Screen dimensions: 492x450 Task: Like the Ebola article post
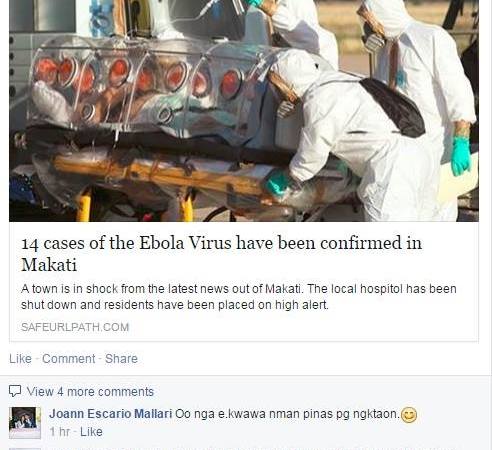click(20, 359)
